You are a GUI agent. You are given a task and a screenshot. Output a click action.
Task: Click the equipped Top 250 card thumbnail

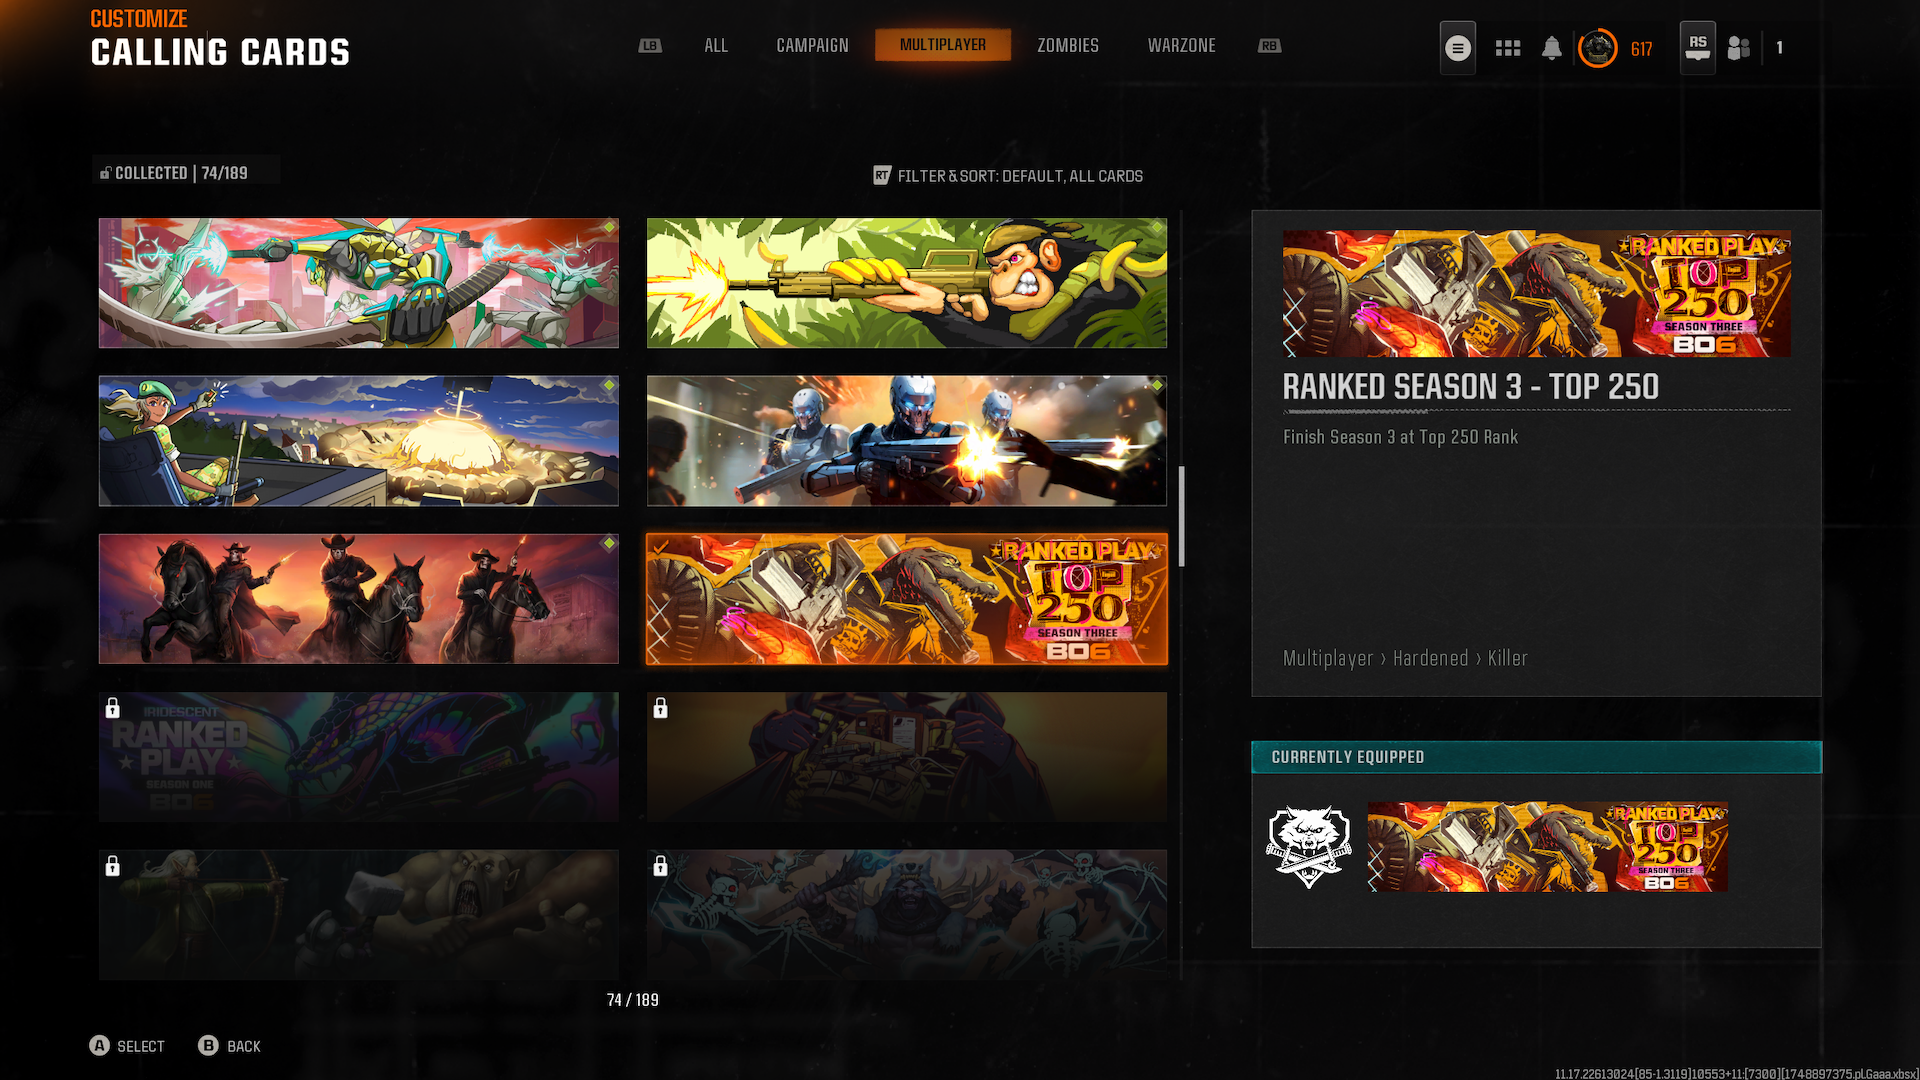click(x=1547, y=846)
